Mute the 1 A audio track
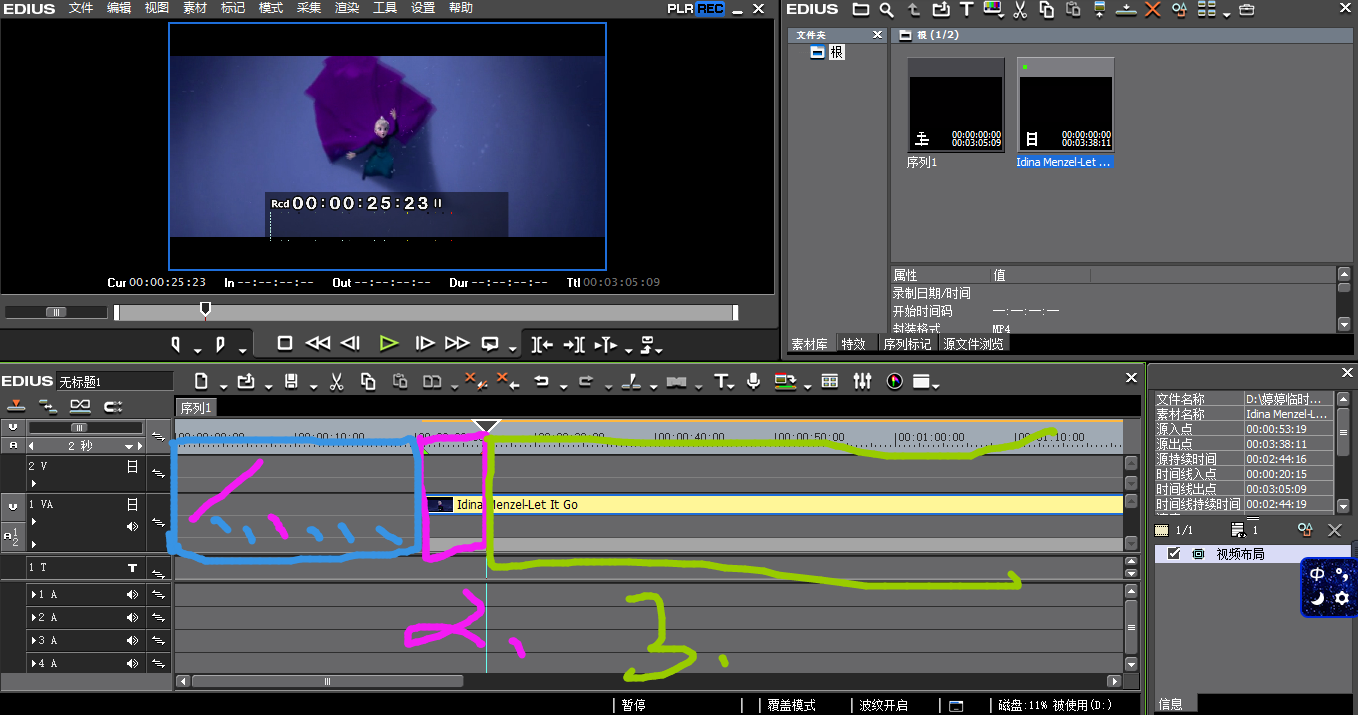This screenshot has width=1358, height=715. tap(132, 594)
